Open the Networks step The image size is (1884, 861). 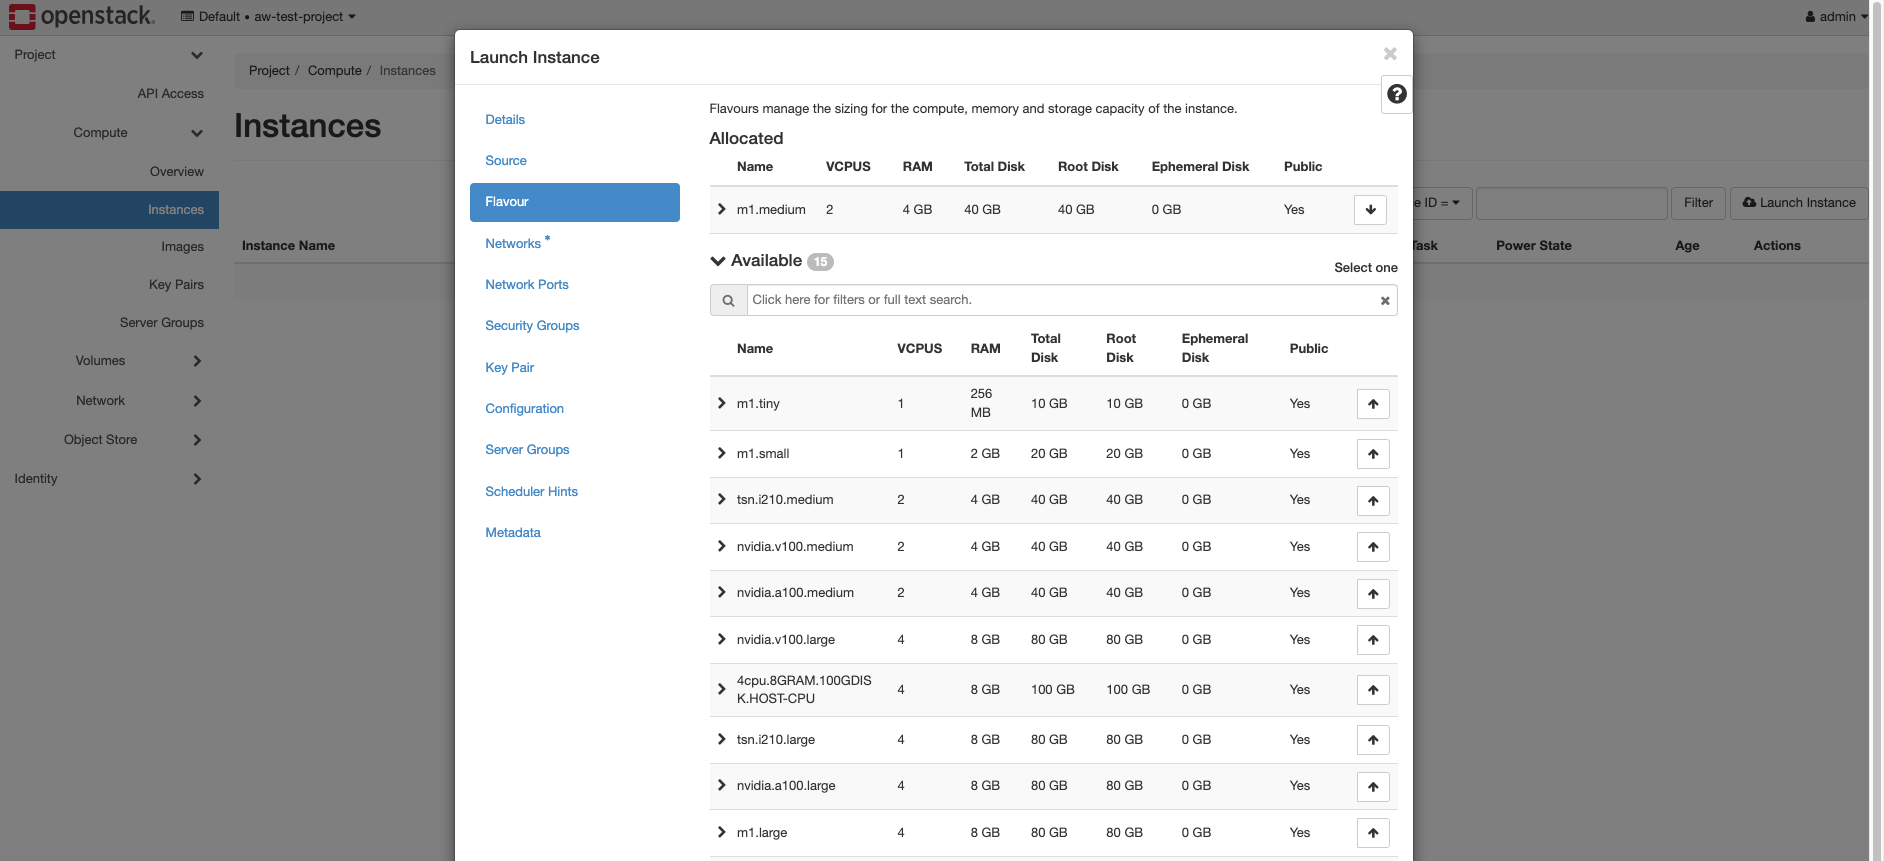[513, 244]
